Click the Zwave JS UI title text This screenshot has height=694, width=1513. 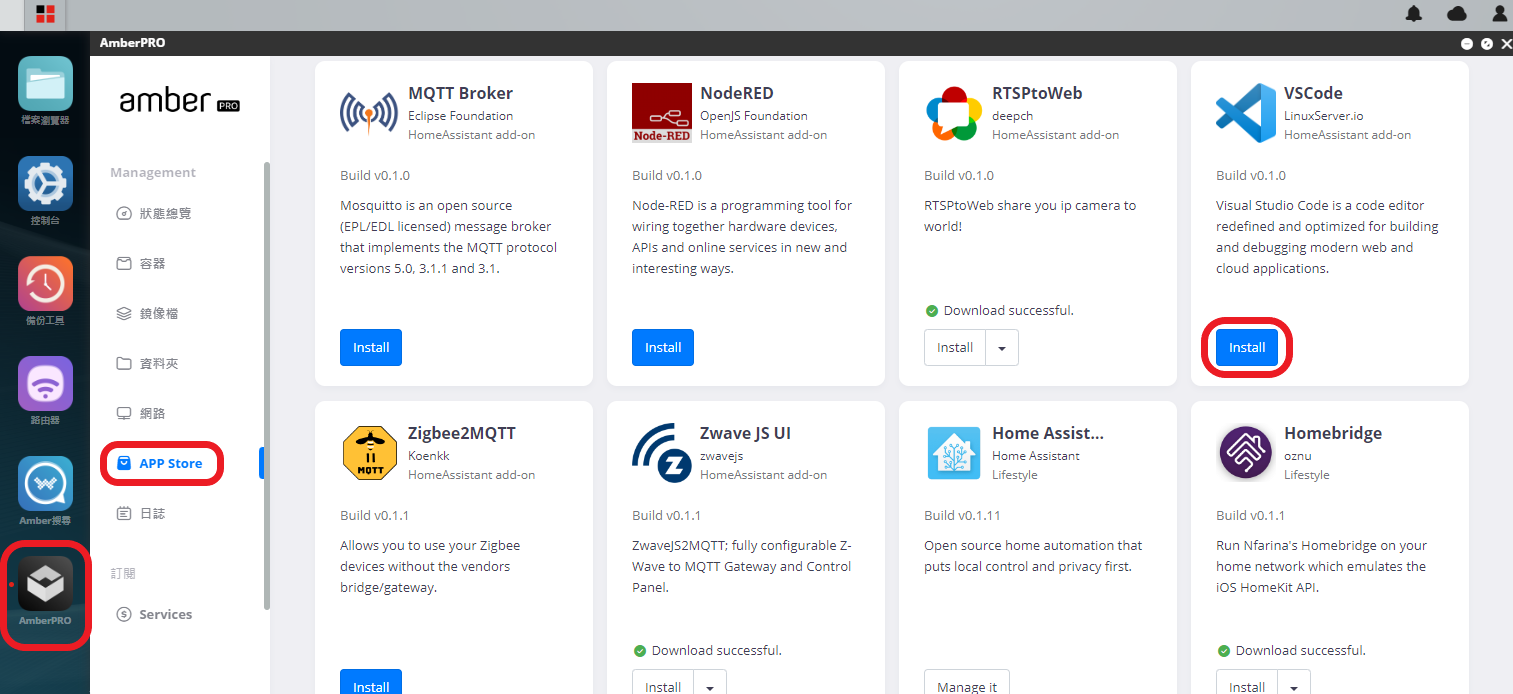pyautogui.click(x=745, y=433)
